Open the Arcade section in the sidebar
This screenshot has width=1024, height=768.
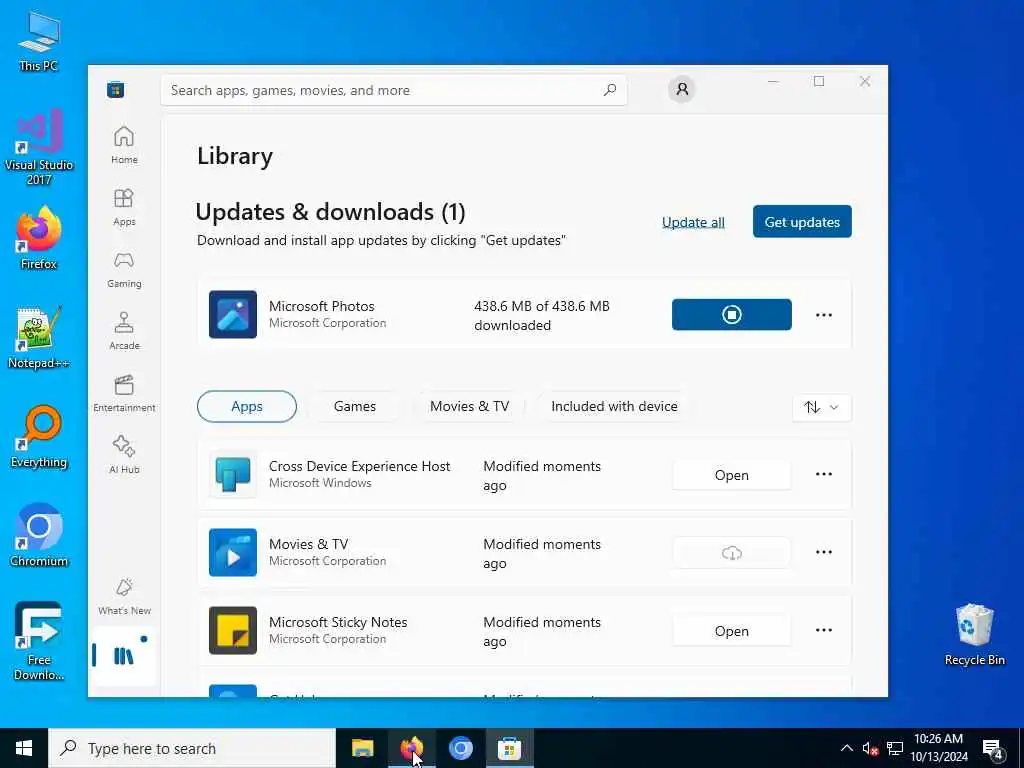[124, 331]
